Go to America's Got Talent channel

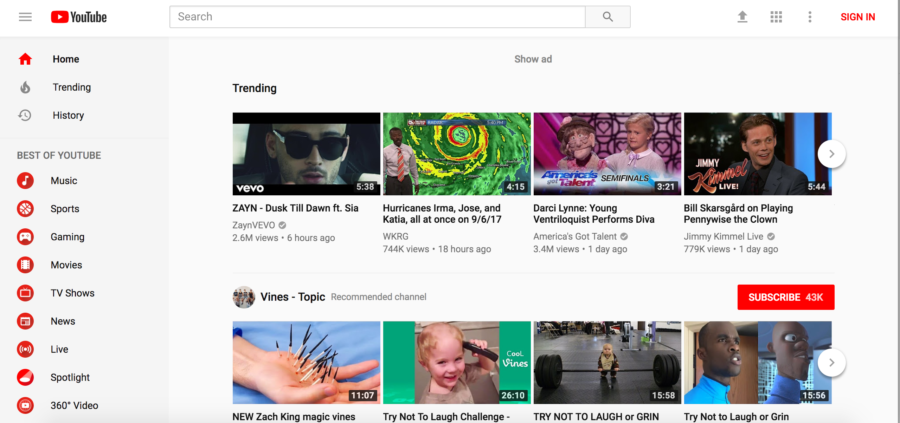pos(575,236)
